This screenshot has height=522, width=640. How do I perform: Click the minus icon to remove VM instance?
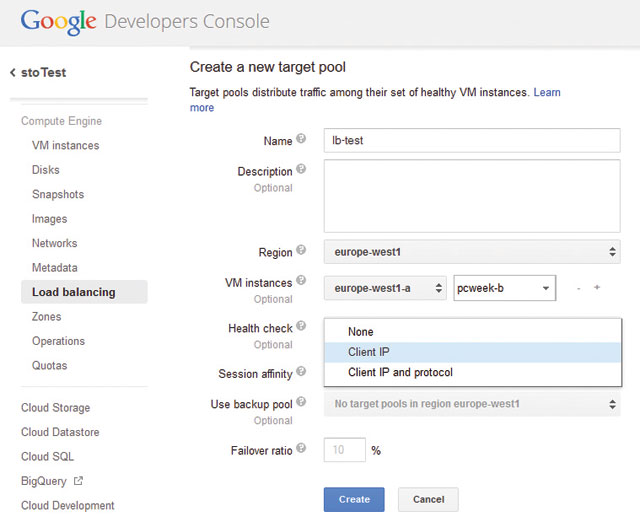tap(578, 288)
